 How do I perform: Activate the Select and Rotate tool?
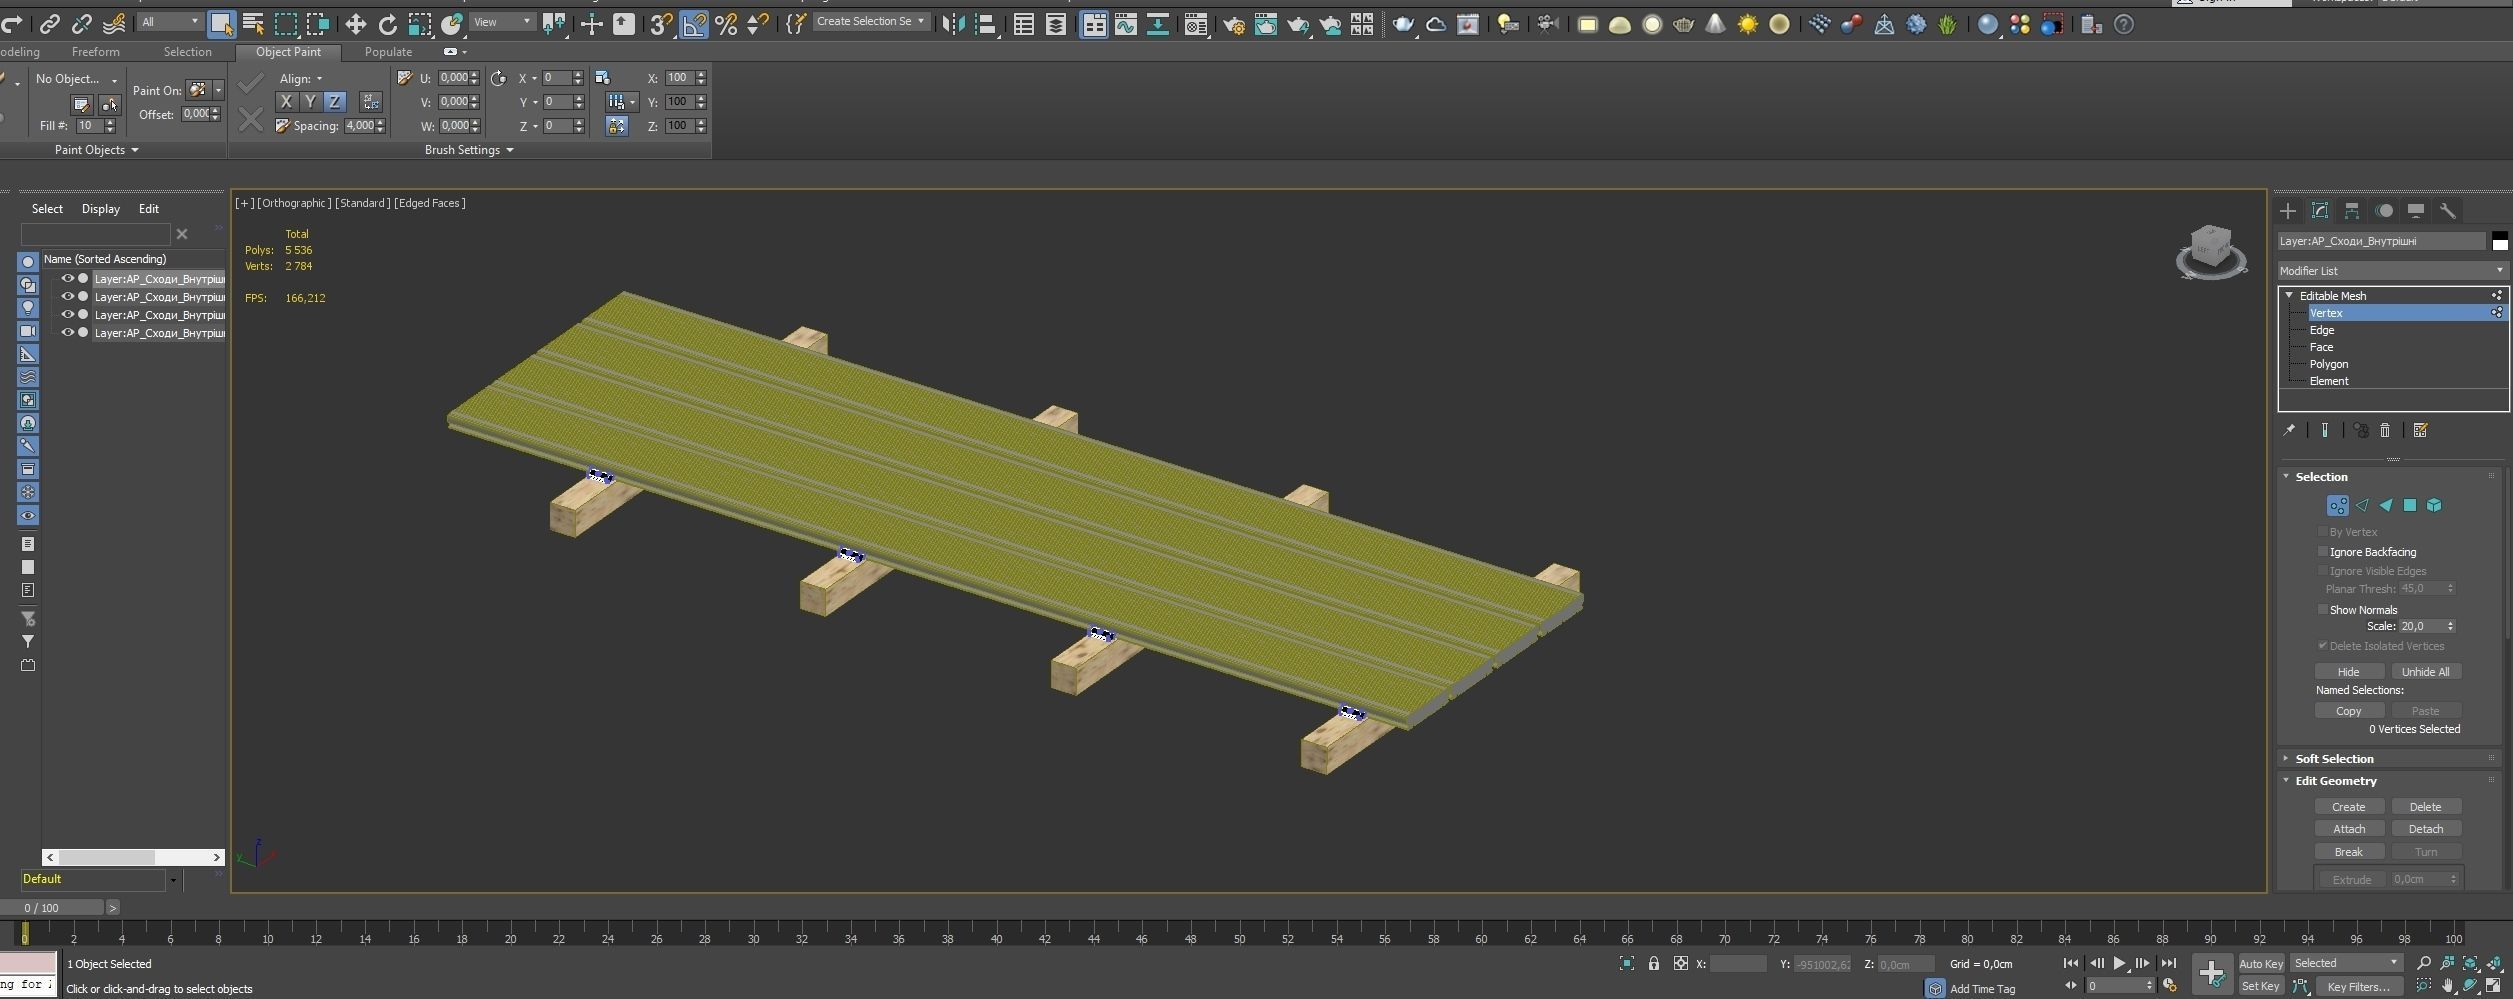tap(387, 24)
